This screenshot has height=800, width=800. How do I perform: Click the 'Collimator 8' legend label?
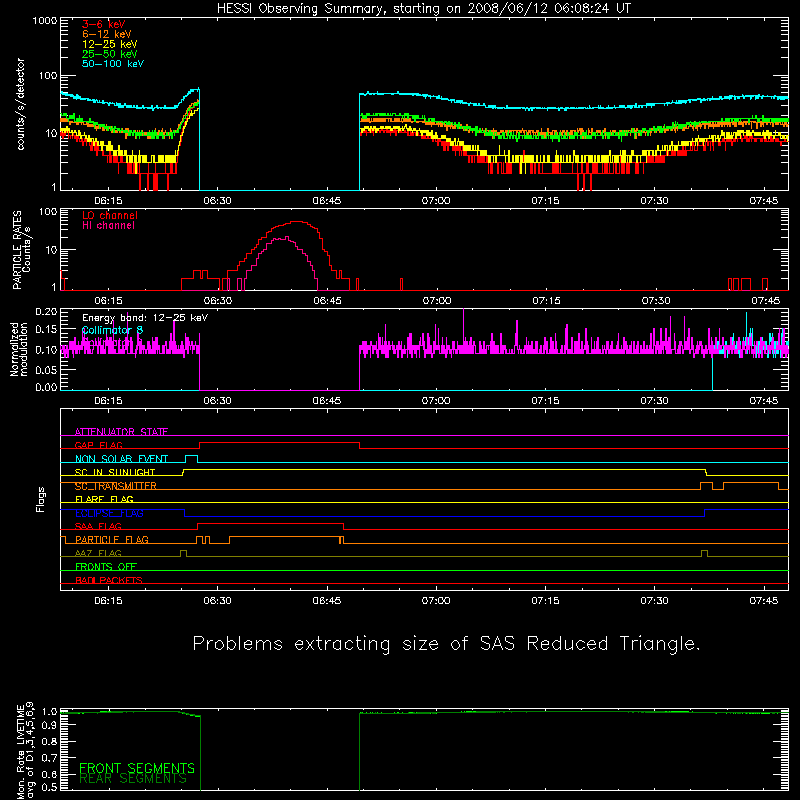point(112,330)
